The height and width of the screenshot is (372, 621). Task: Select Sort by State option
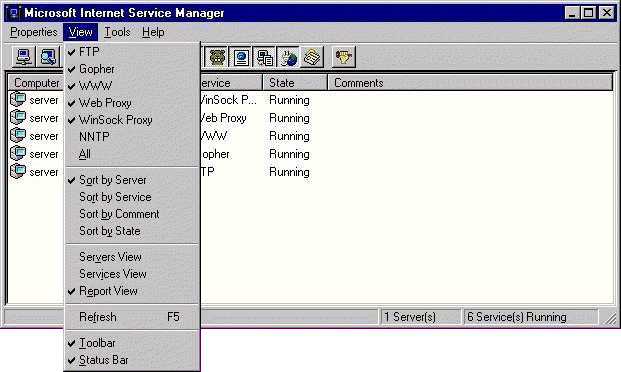pos(131,231)
